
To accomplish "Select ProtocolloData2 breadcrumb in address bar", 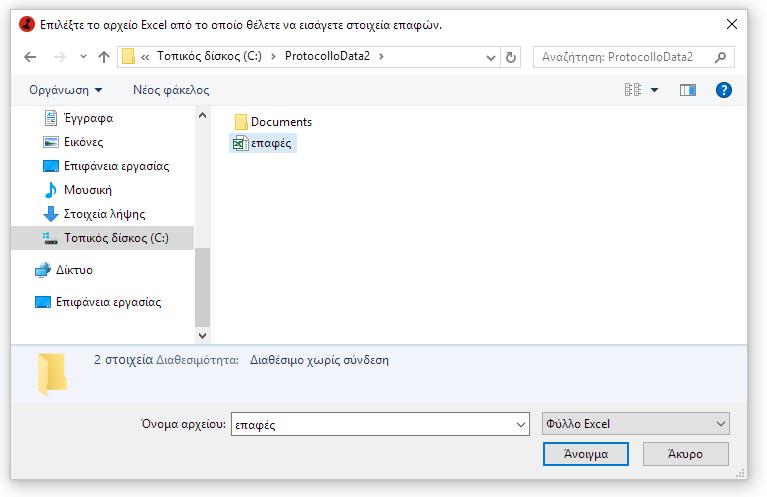I will click(x=327, y=56).
